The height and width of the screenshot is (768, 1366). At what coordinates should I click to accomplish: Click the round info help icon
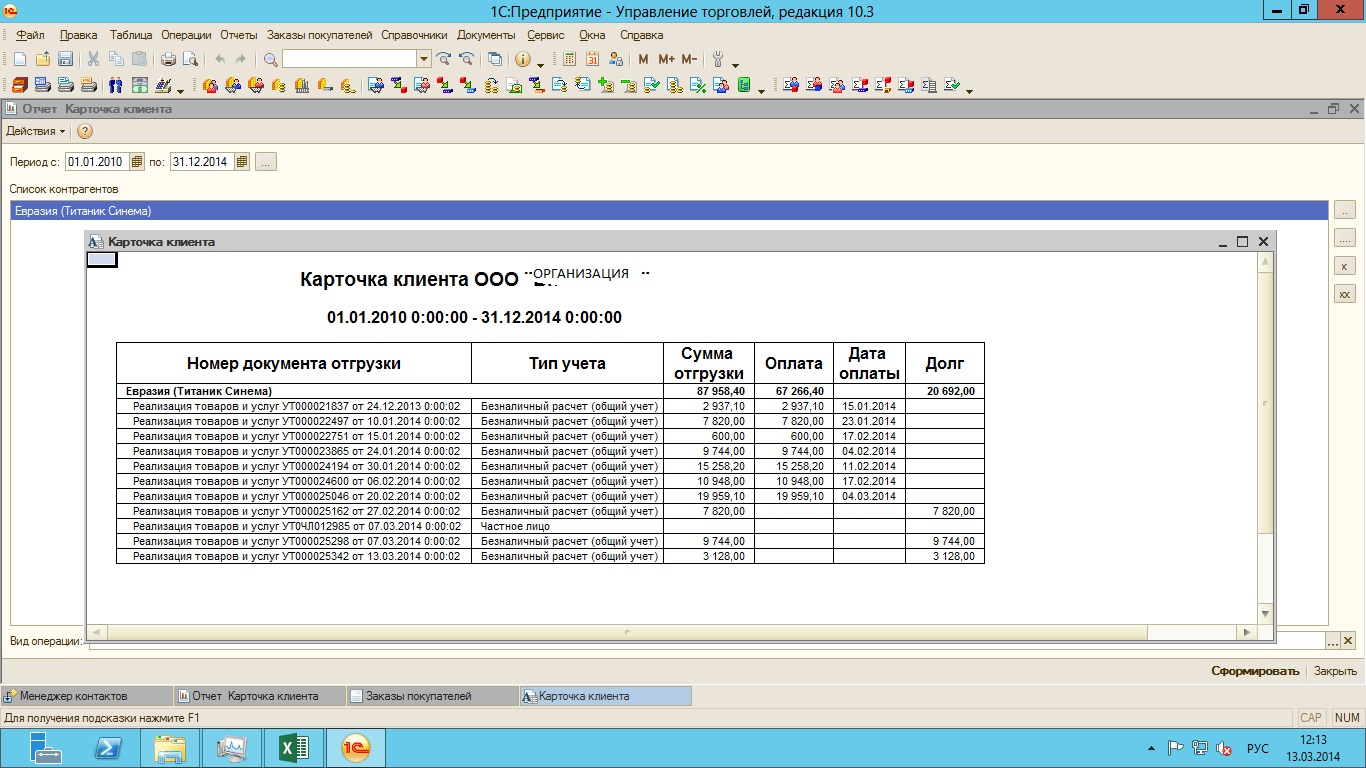[523, 60]
